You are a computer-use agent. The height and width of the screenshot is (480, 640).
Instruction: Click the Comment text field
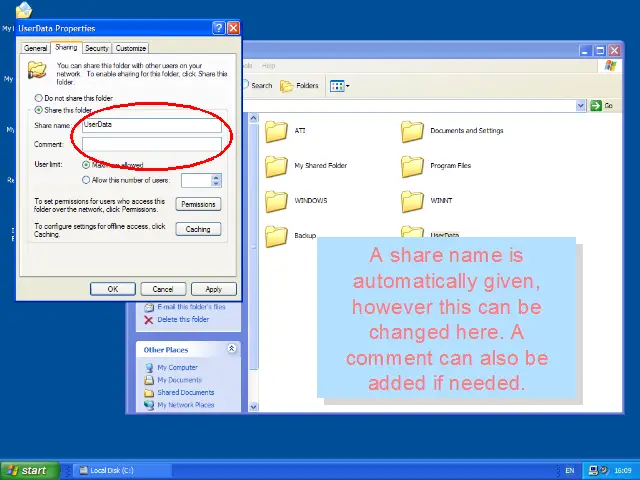(x=152, y=144)
